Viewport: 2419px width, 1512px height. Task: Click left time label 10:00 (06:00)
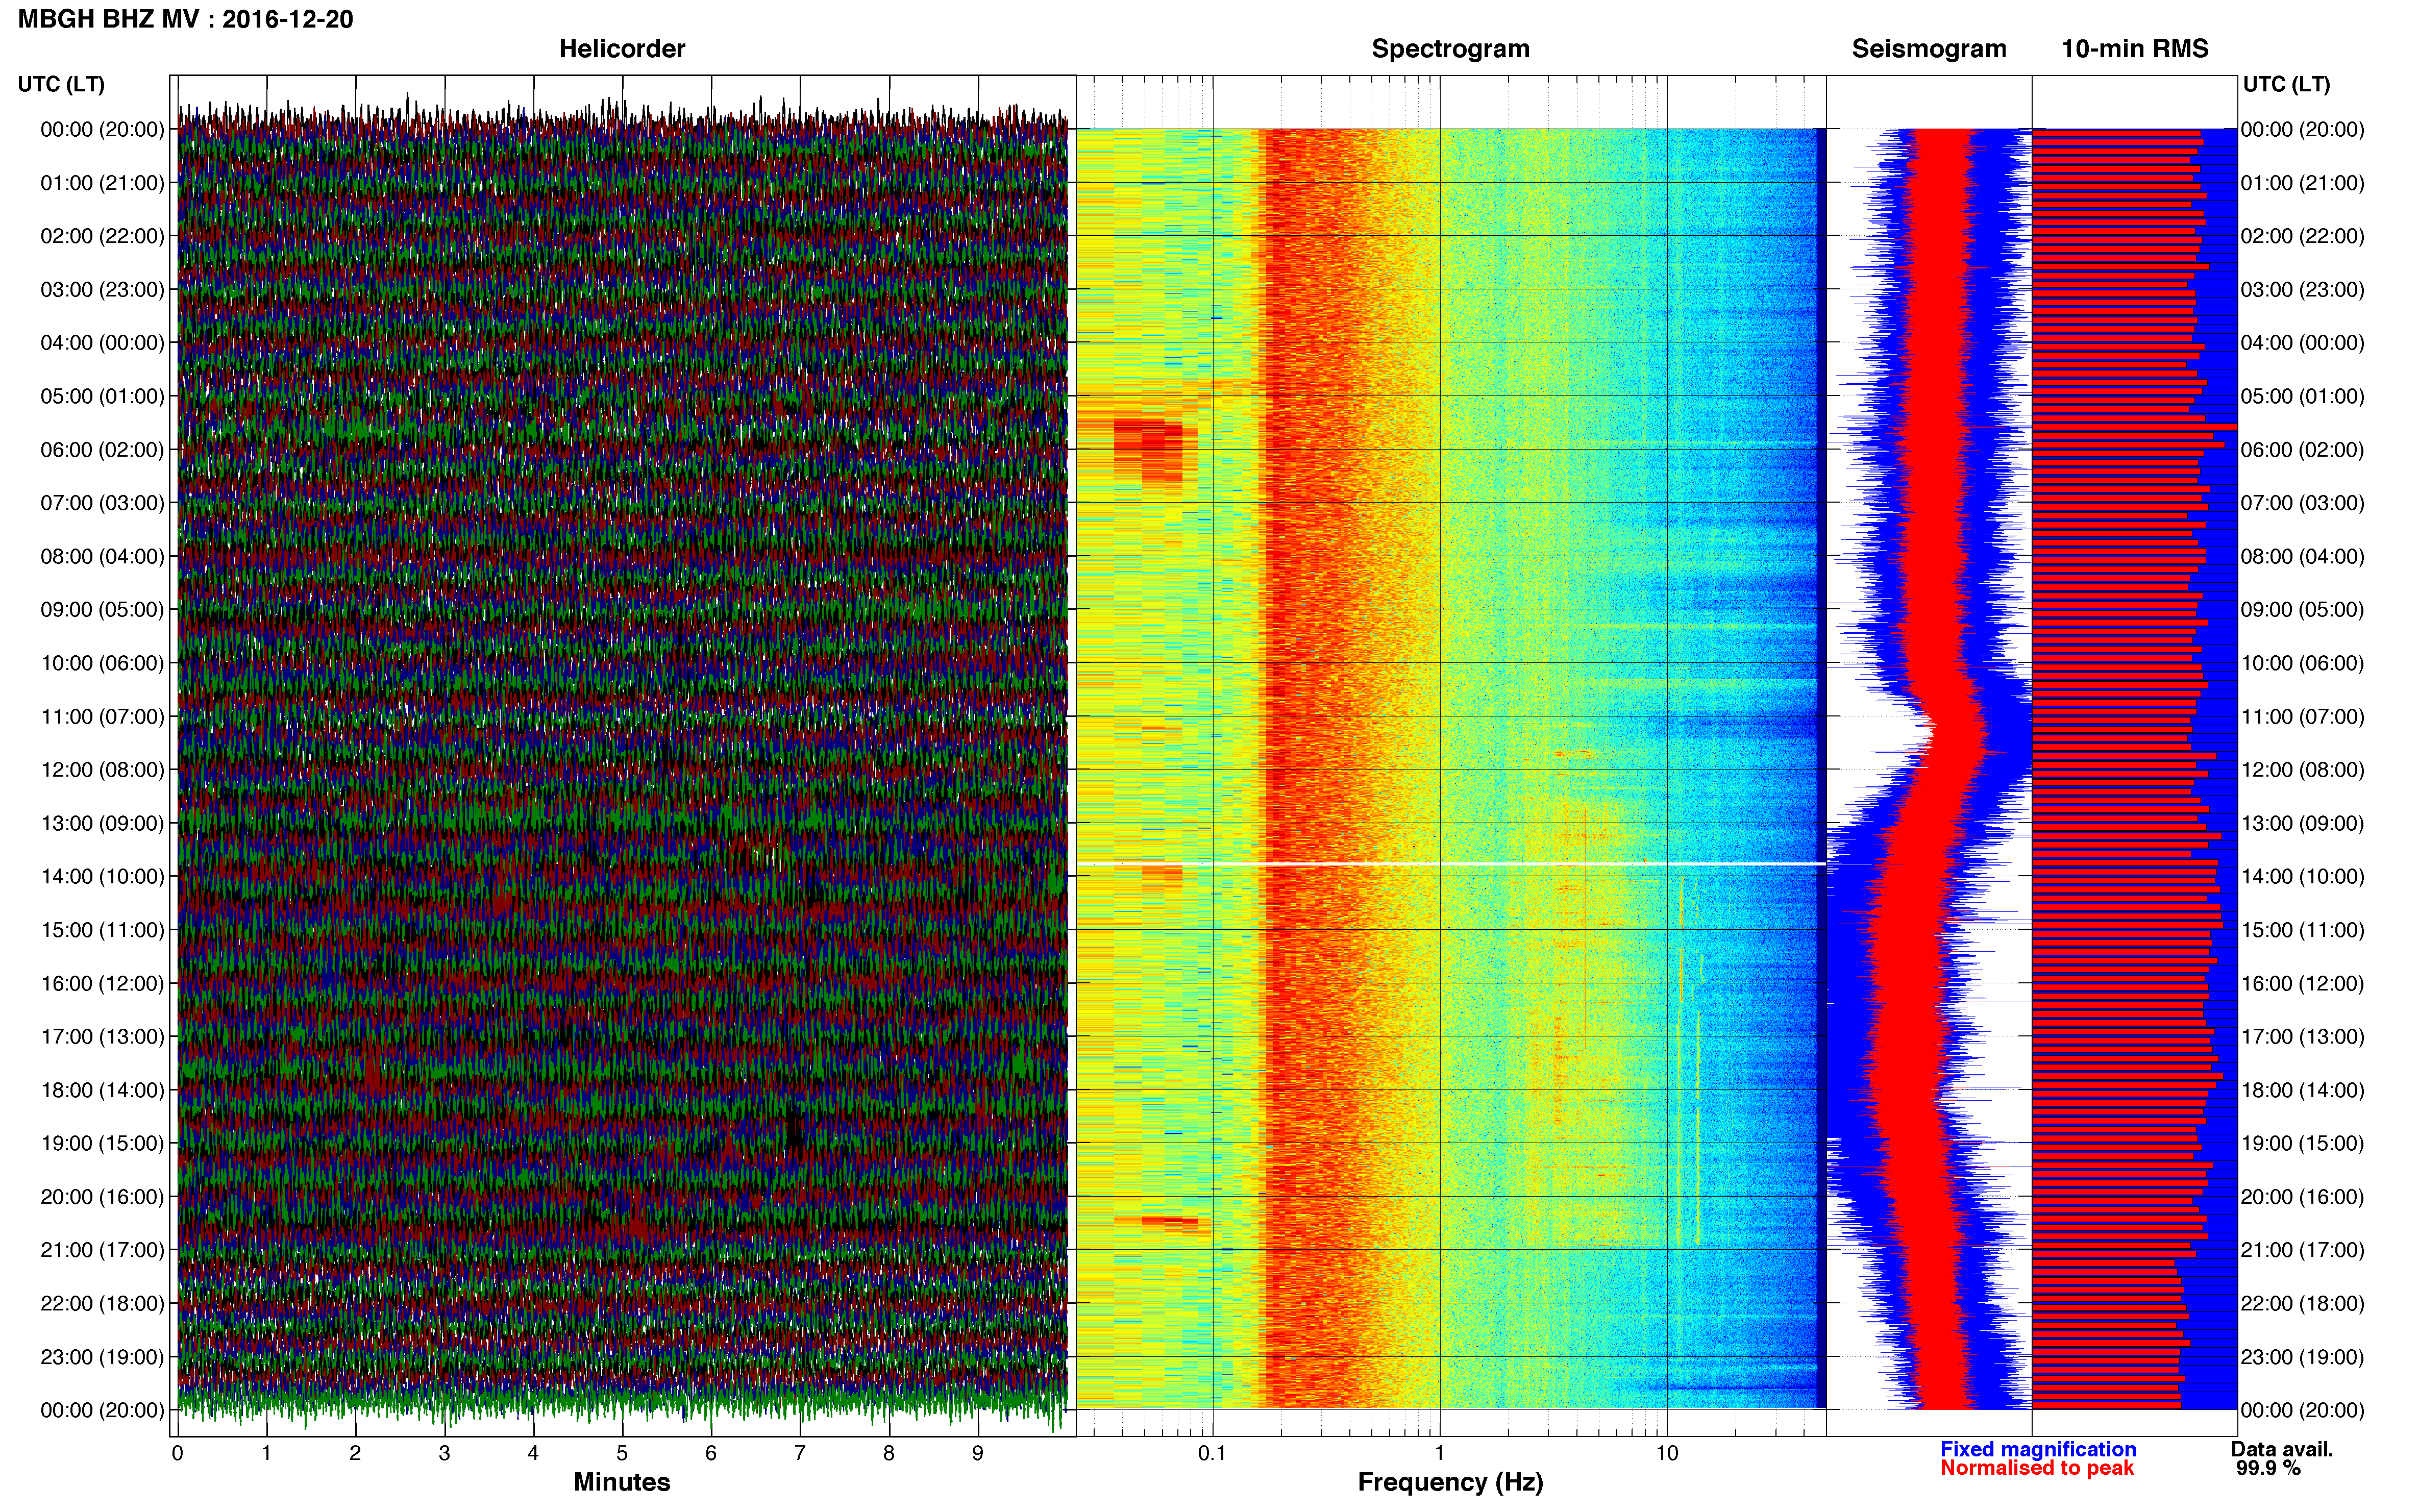[102, 663]
